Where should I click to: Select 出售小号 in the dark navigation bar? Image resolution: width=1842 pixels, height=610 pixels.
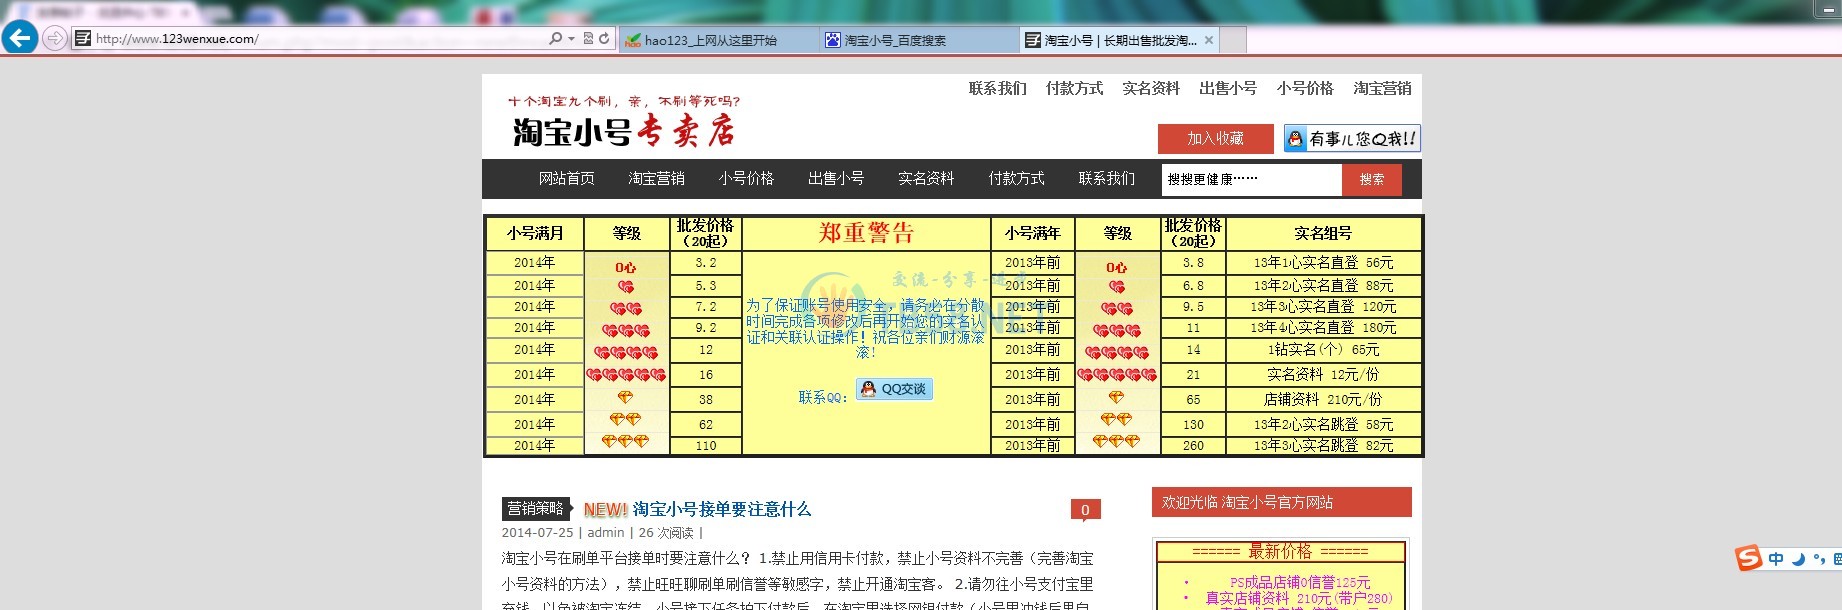tap(836, 178)
